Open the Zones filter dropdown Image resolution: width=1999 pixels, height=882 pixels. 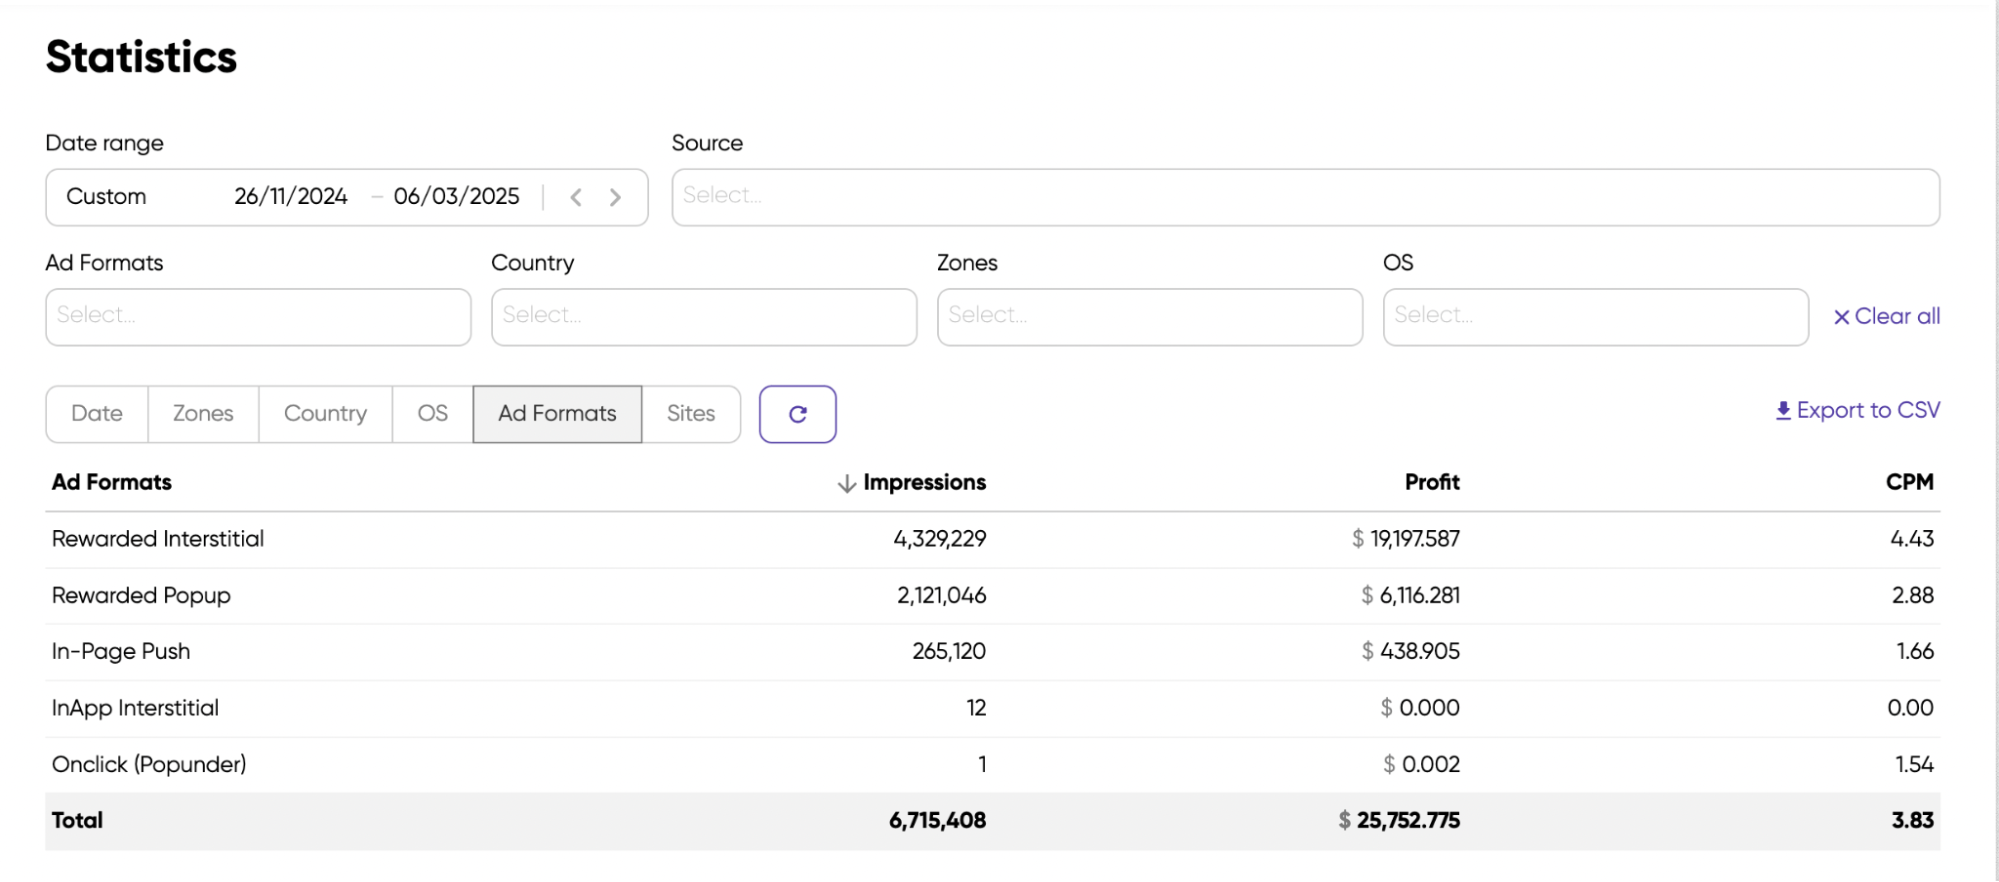pos(1149,317)
